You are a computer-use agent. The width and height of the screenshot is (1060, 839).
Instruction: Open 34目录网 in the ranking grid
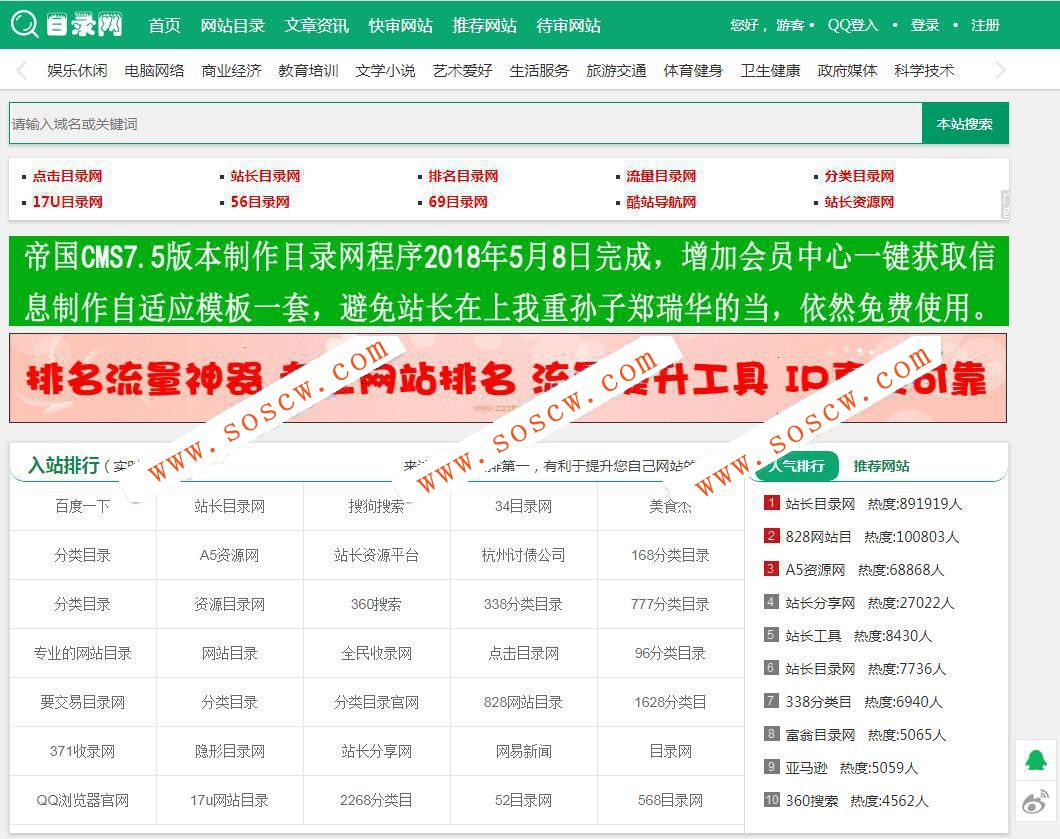click(x=523, y=506)
